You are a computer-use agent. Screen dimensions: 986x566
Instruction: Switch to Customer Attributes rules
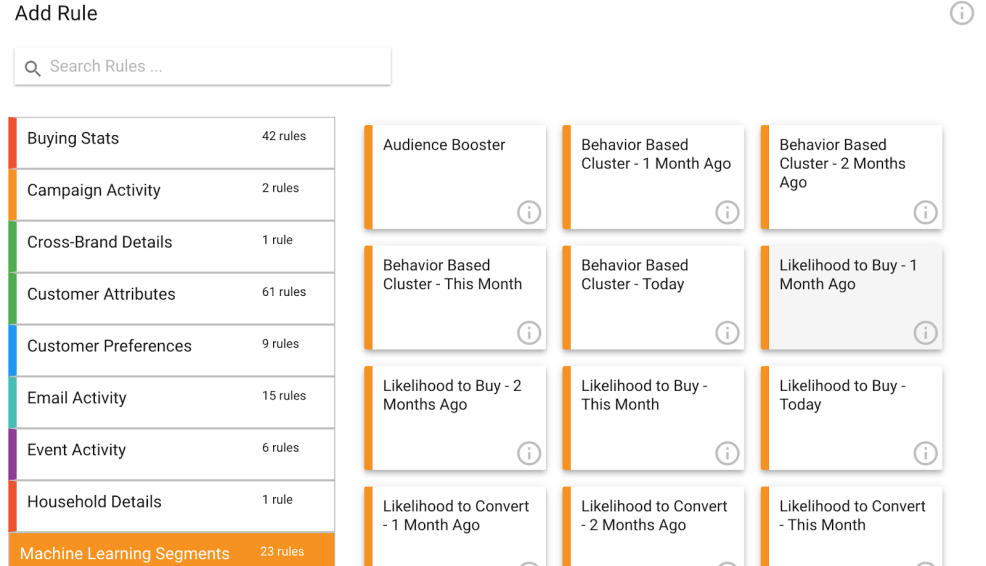(172, 295)
